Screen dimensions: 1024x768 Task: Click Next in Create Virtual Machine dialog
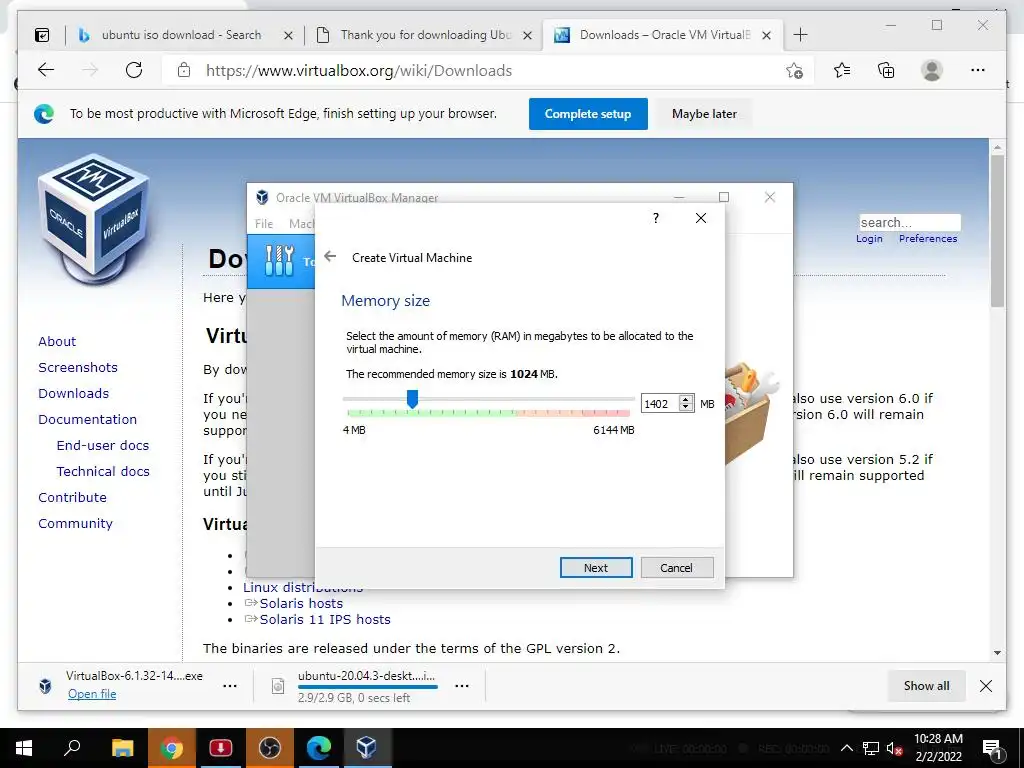tap(596, 568)
